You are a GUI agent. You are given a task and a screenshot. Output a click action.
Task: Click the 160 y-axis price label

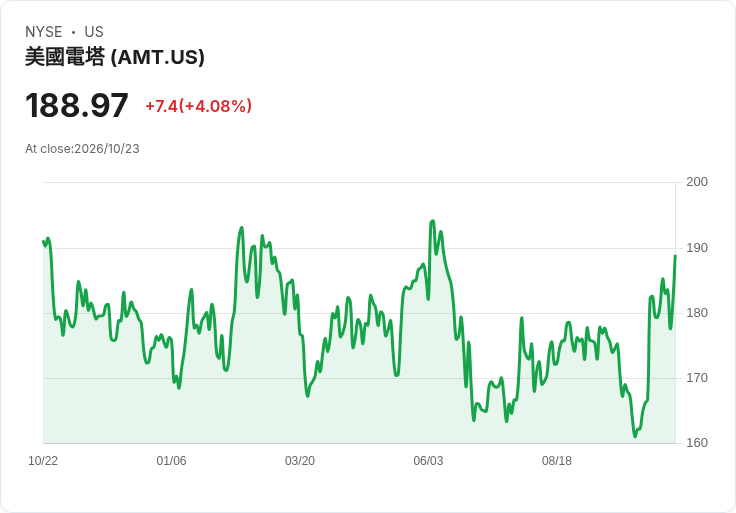[x=697, y=443]
